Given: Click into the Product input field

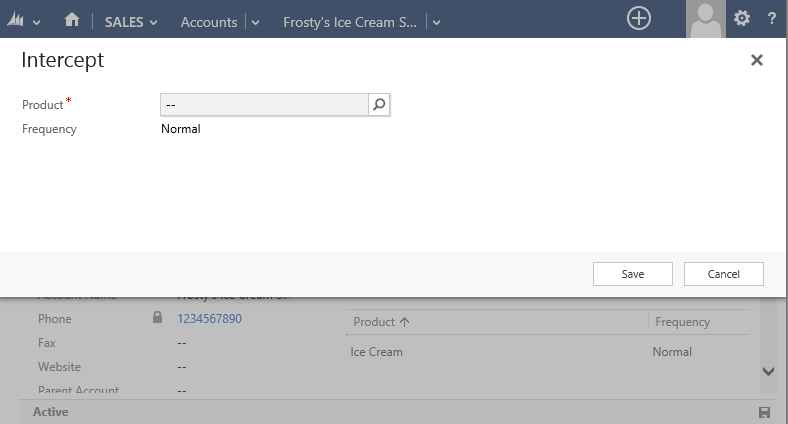Looking at the screenshot, I should [x=264, y=104].
